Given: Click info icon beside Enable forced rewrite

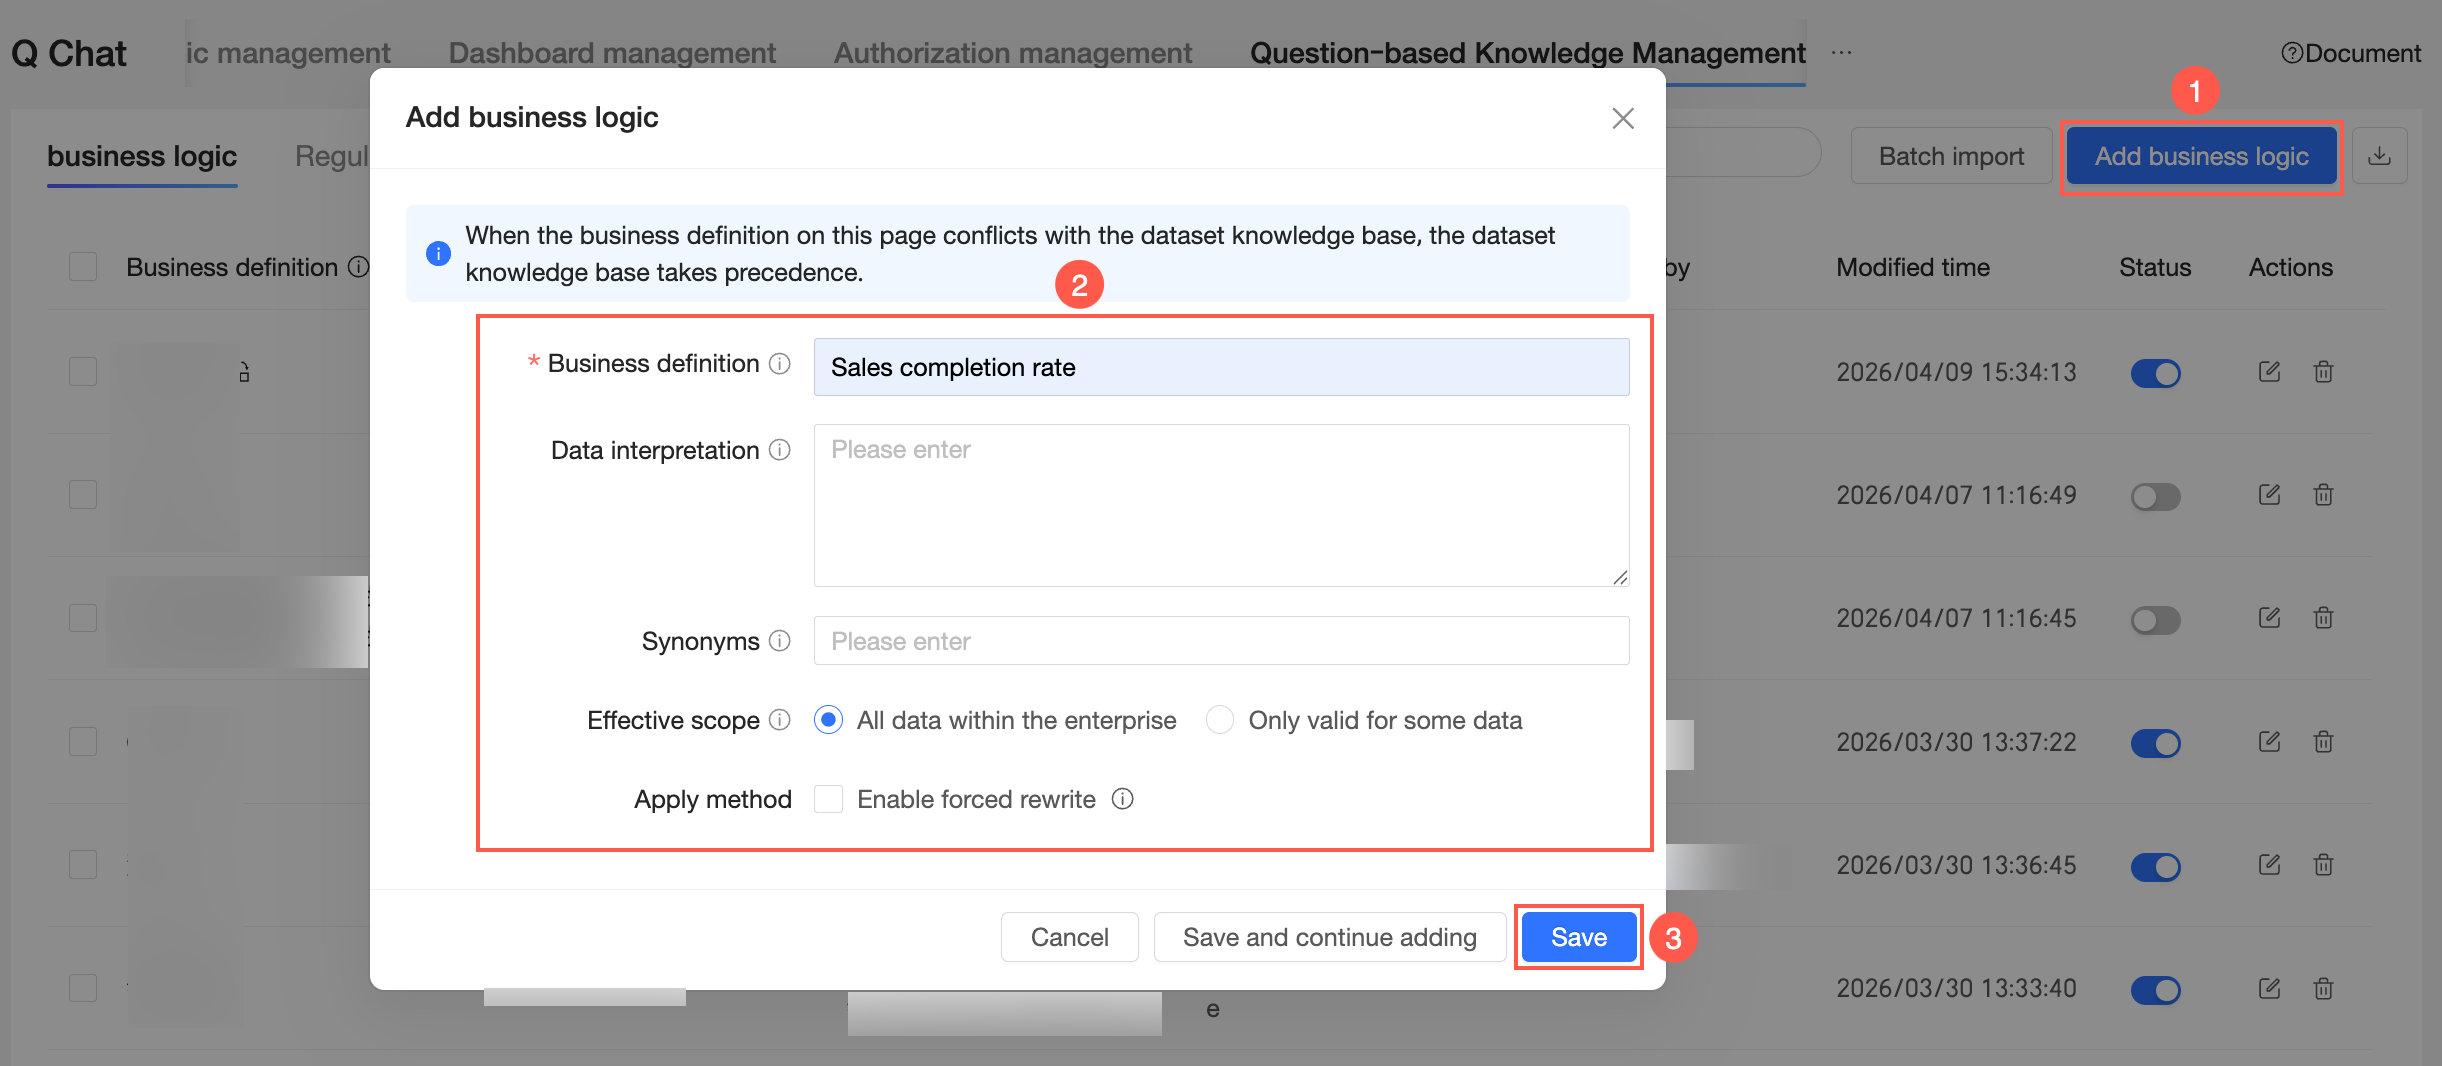Looking at the screenshot, I should point(1123,799).
